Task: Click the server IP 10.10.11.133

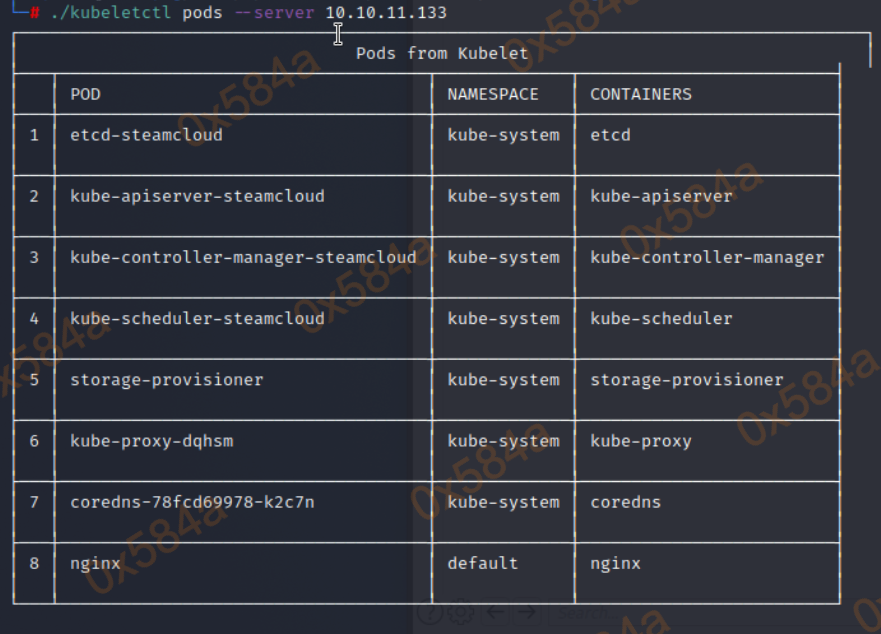Action: (386, 13)
